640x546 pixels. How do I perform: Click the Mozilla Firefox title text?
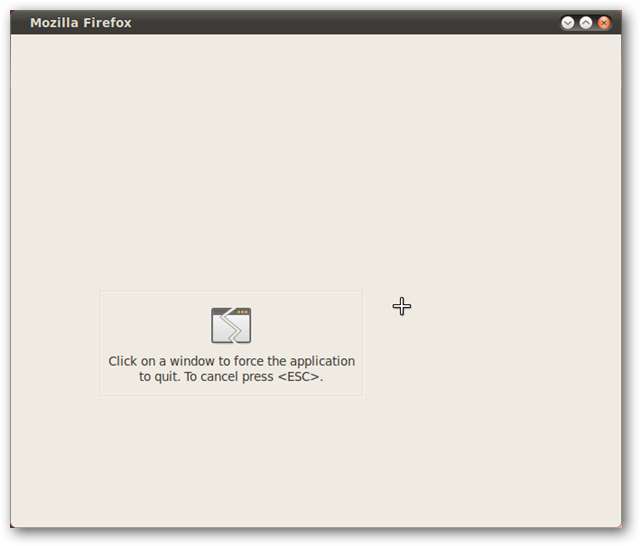tap(81, 22)
